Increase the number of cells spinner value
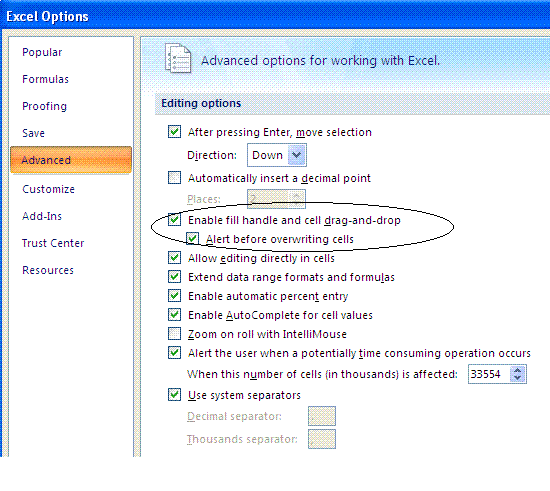The image size is (550, 491). coord(518,370)
